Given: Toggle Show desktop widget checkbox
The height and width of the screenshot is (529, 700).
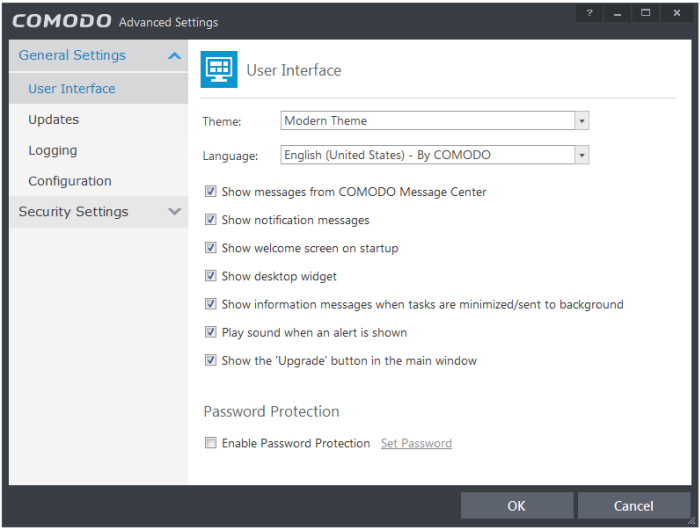Looking at the screenshot, I should coord(211,276).
